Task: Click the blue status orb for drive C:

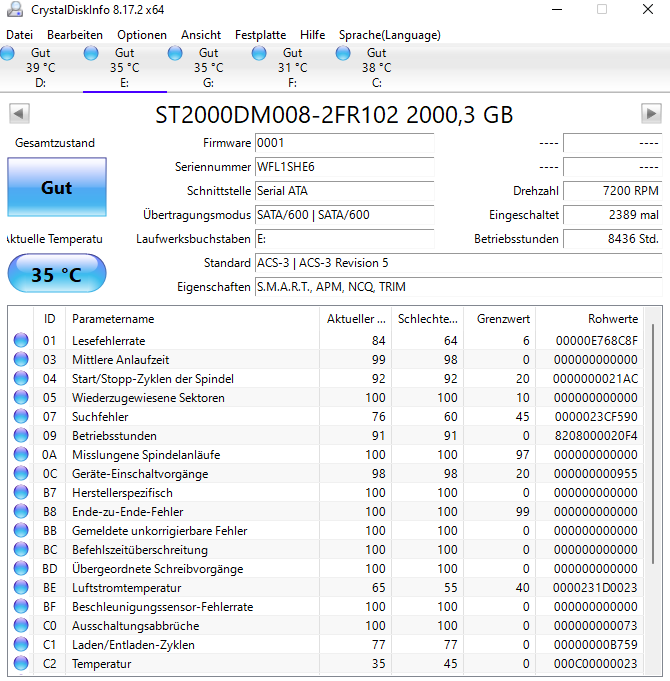Action: [343, 53]
